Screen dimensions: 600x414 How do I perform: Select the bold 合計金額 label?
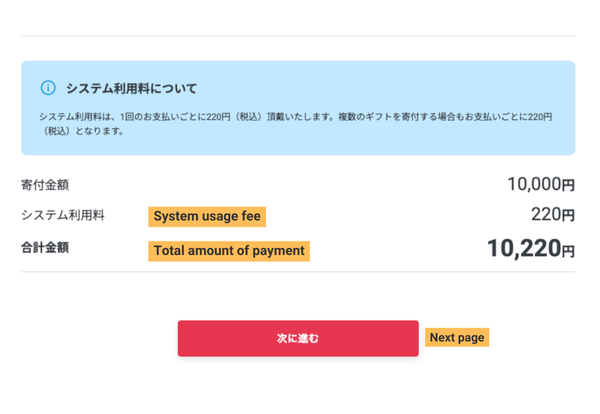coord(45,246)
